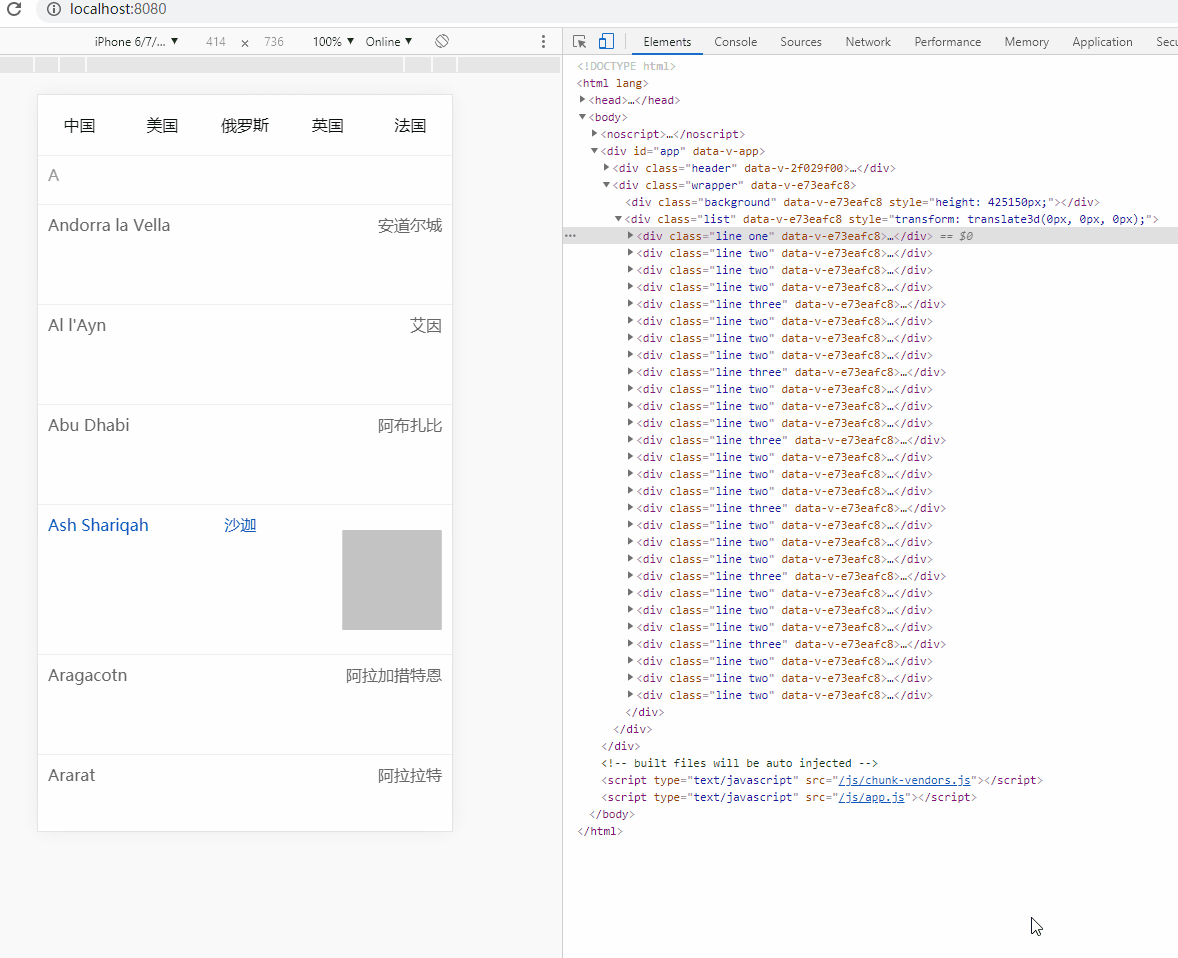Screen dimensions: 1178x958
Task: Click the gray image placeholder in Ash Shariqah row
Action: click(392, 580)
